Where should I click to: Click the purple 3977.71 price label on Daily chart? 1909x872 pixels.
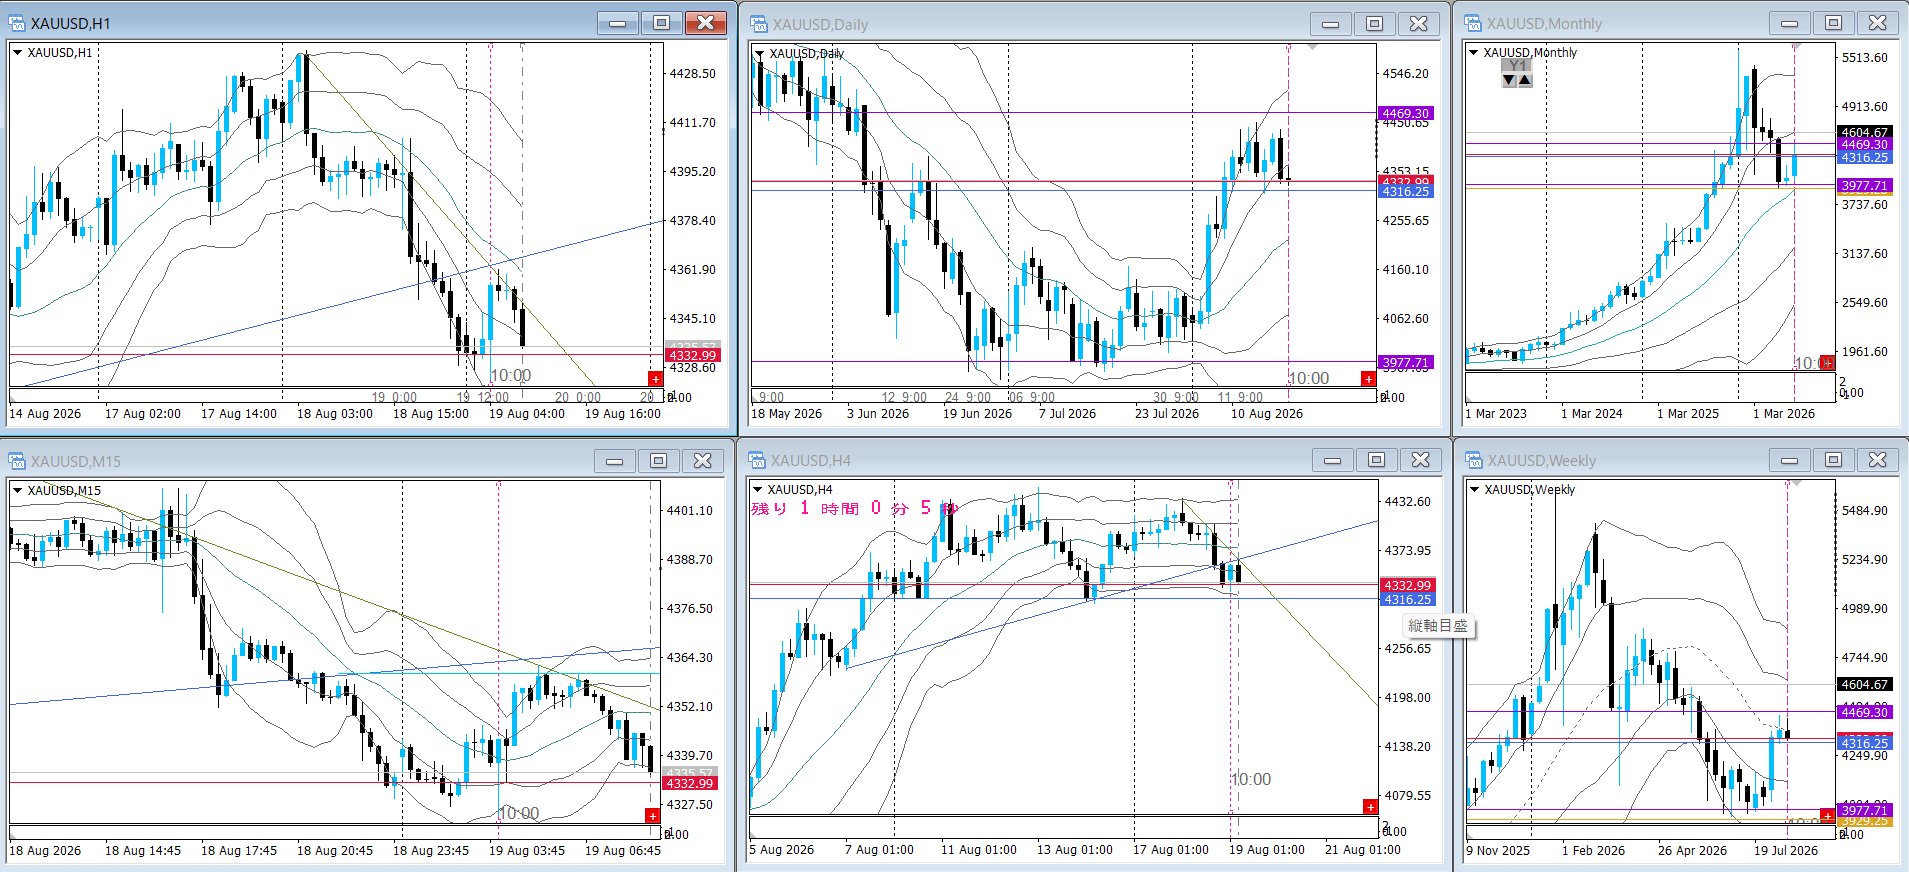click(x=1406, y=363)
